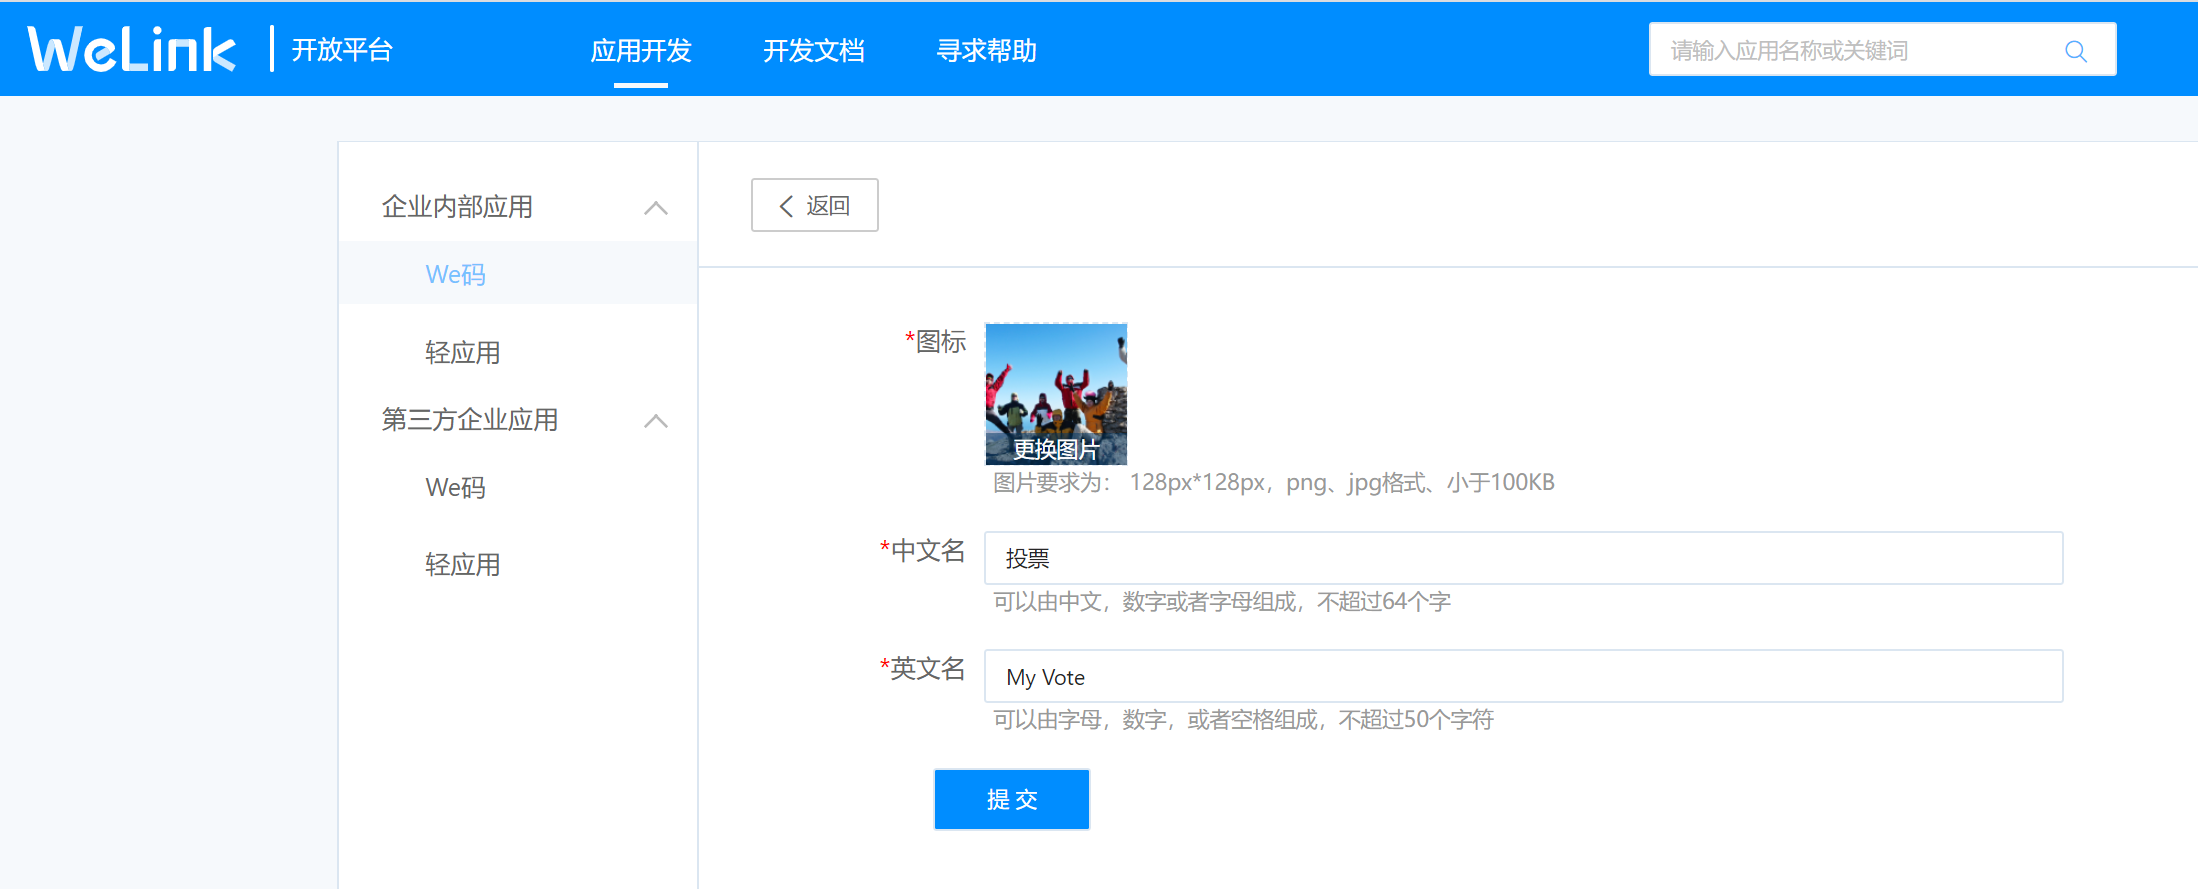The height and width of the screenshot is (889, 2198).
Task: Collapse 第三方企业应用 using its chevron arrow
Action: tap(656, 421)
